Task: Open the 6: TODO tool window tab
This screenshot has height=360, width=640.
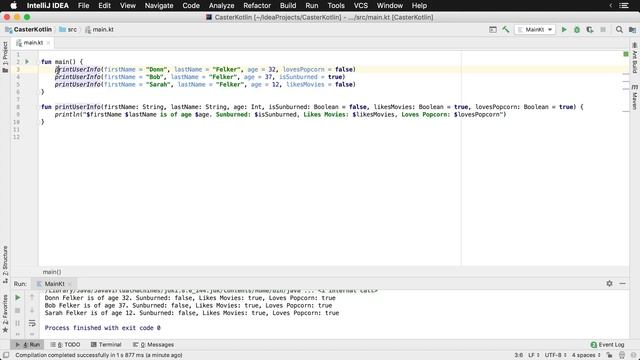Action: coord(65,344)
